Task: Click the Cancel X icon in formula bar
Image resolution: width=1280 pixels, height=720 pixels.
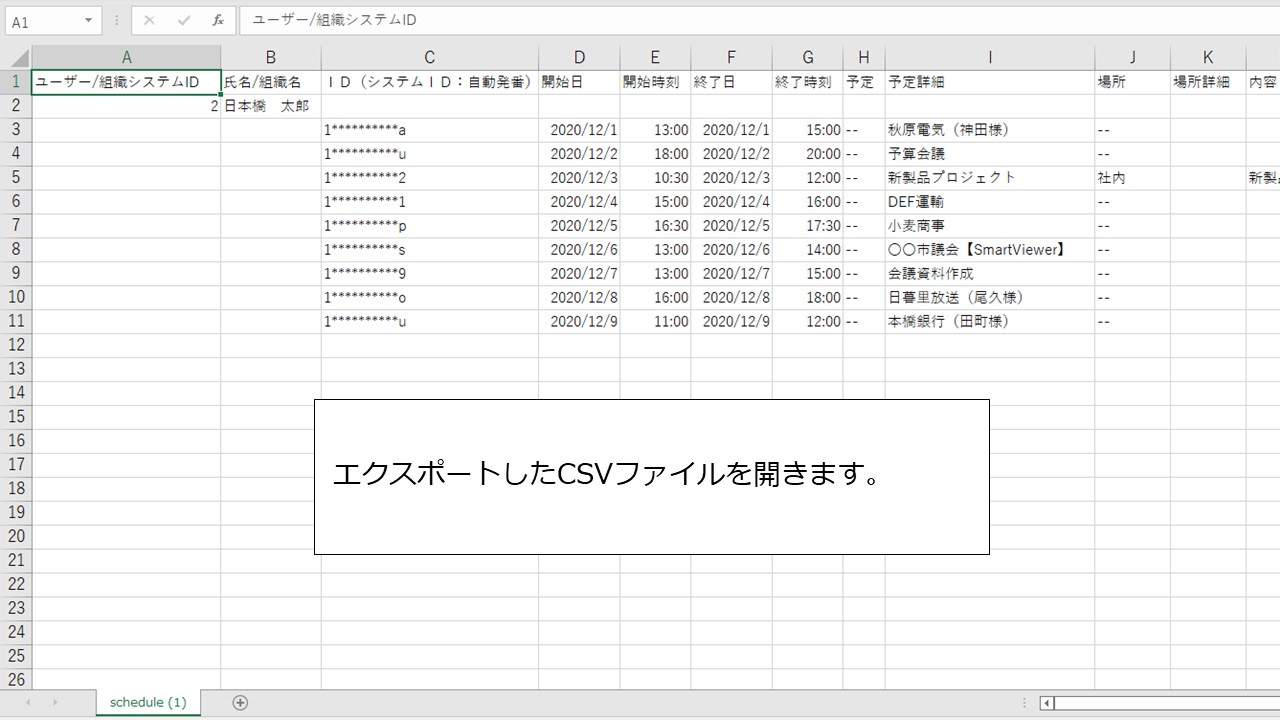Action: tap(149, 20)
